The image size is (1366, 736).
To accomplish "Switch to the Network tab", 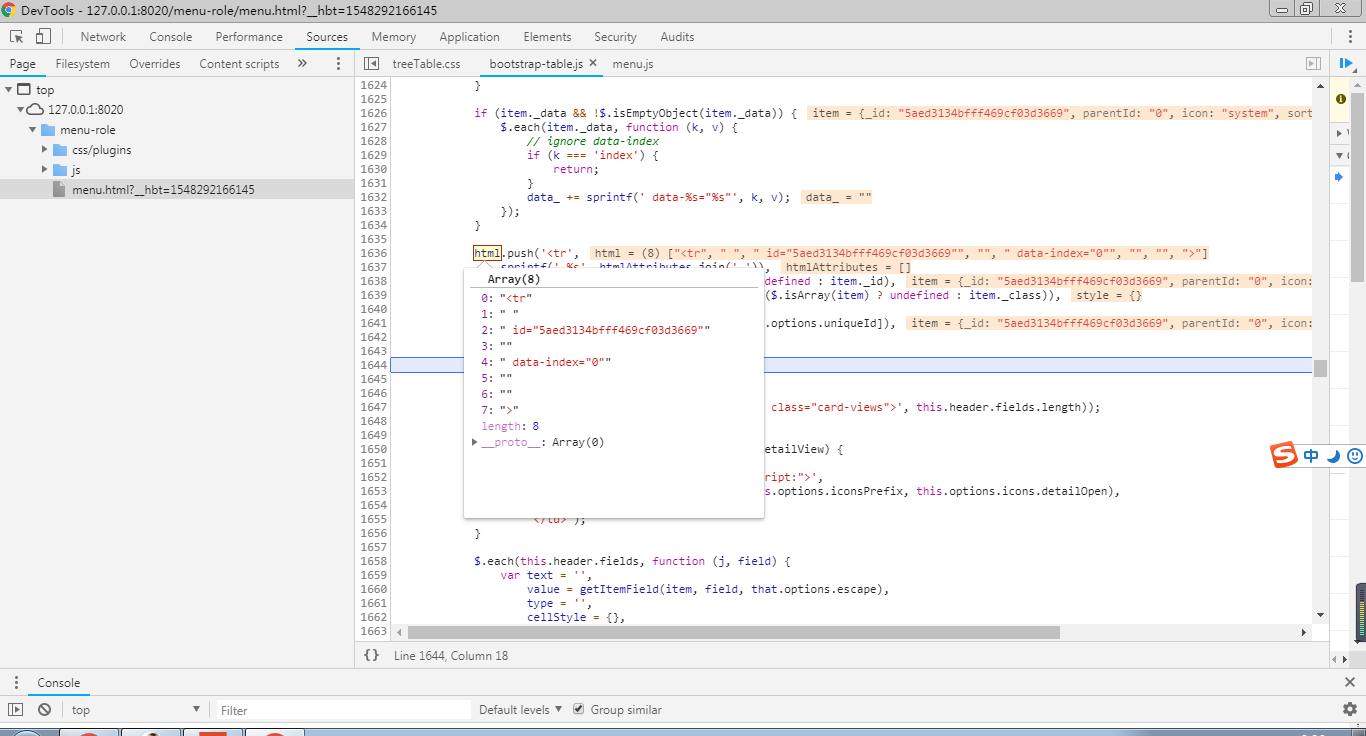I will coord(103,37).
